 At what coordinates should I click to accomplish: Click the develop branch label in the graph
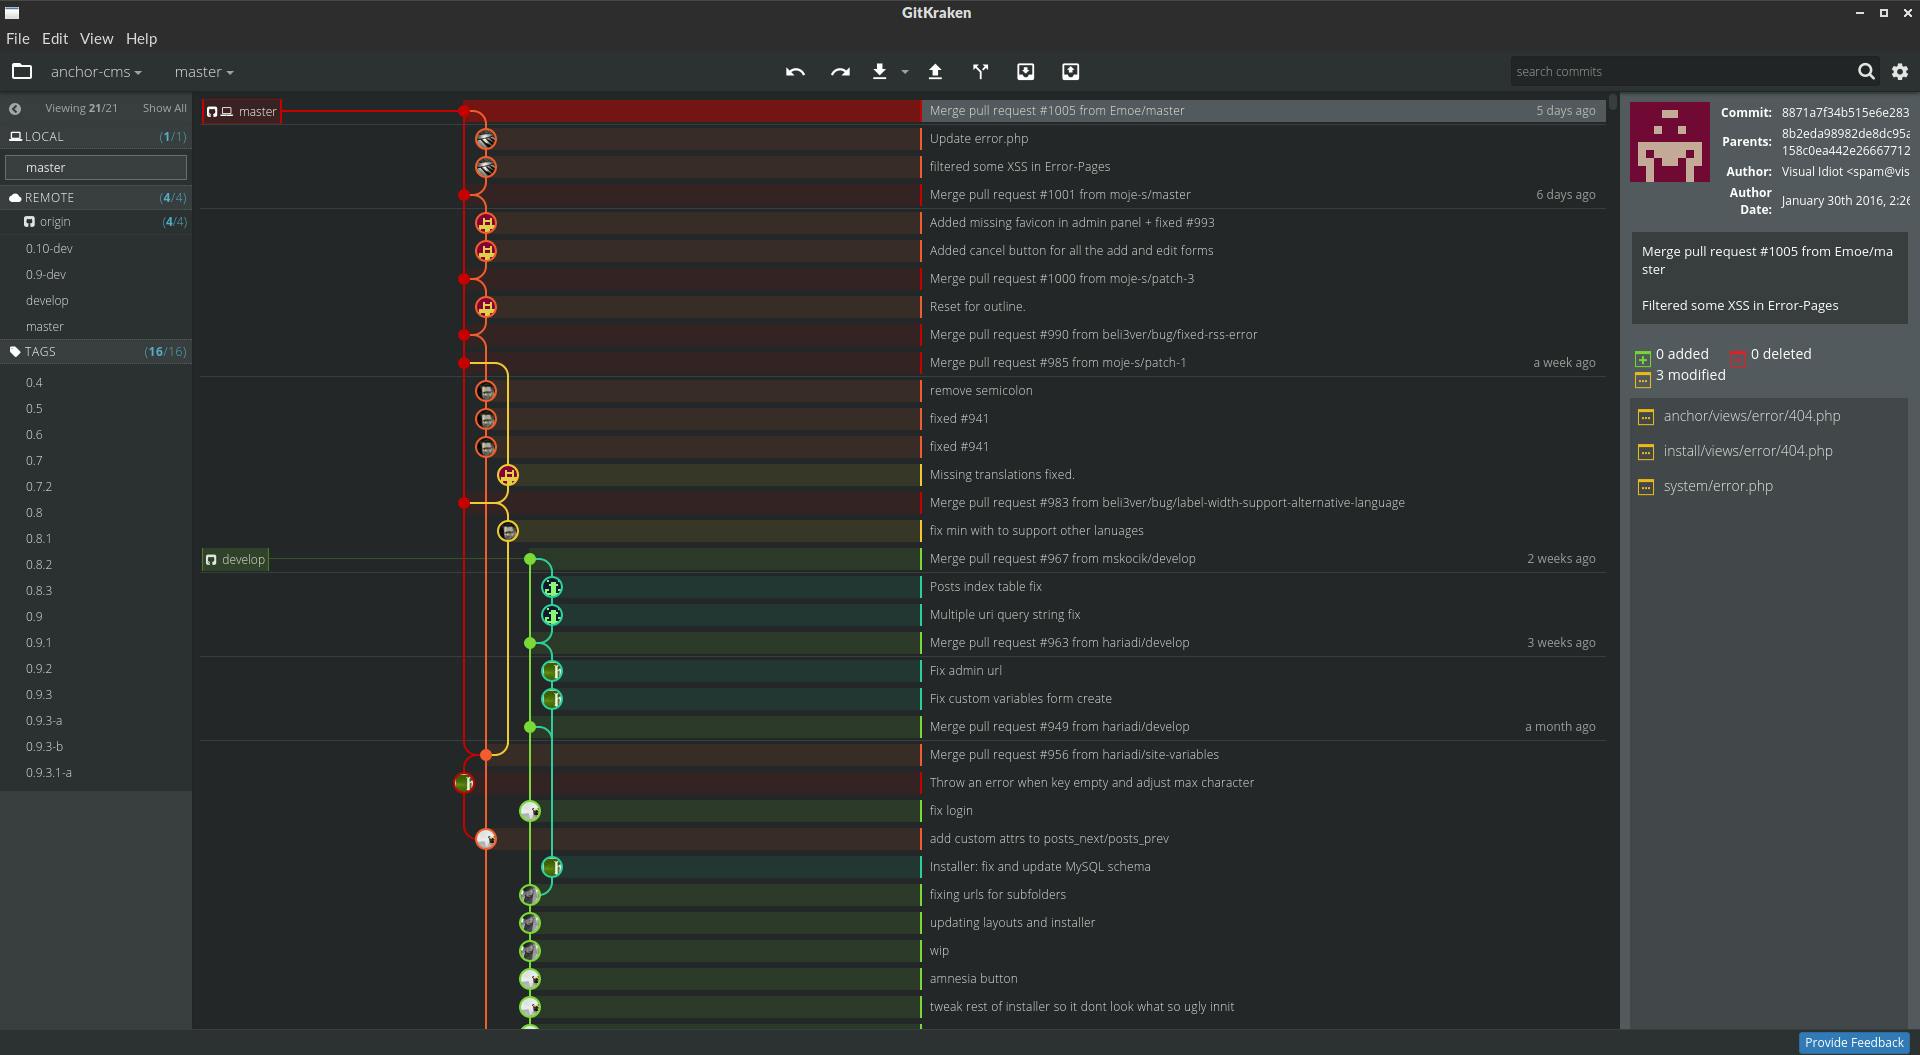(x=236, y=559)
